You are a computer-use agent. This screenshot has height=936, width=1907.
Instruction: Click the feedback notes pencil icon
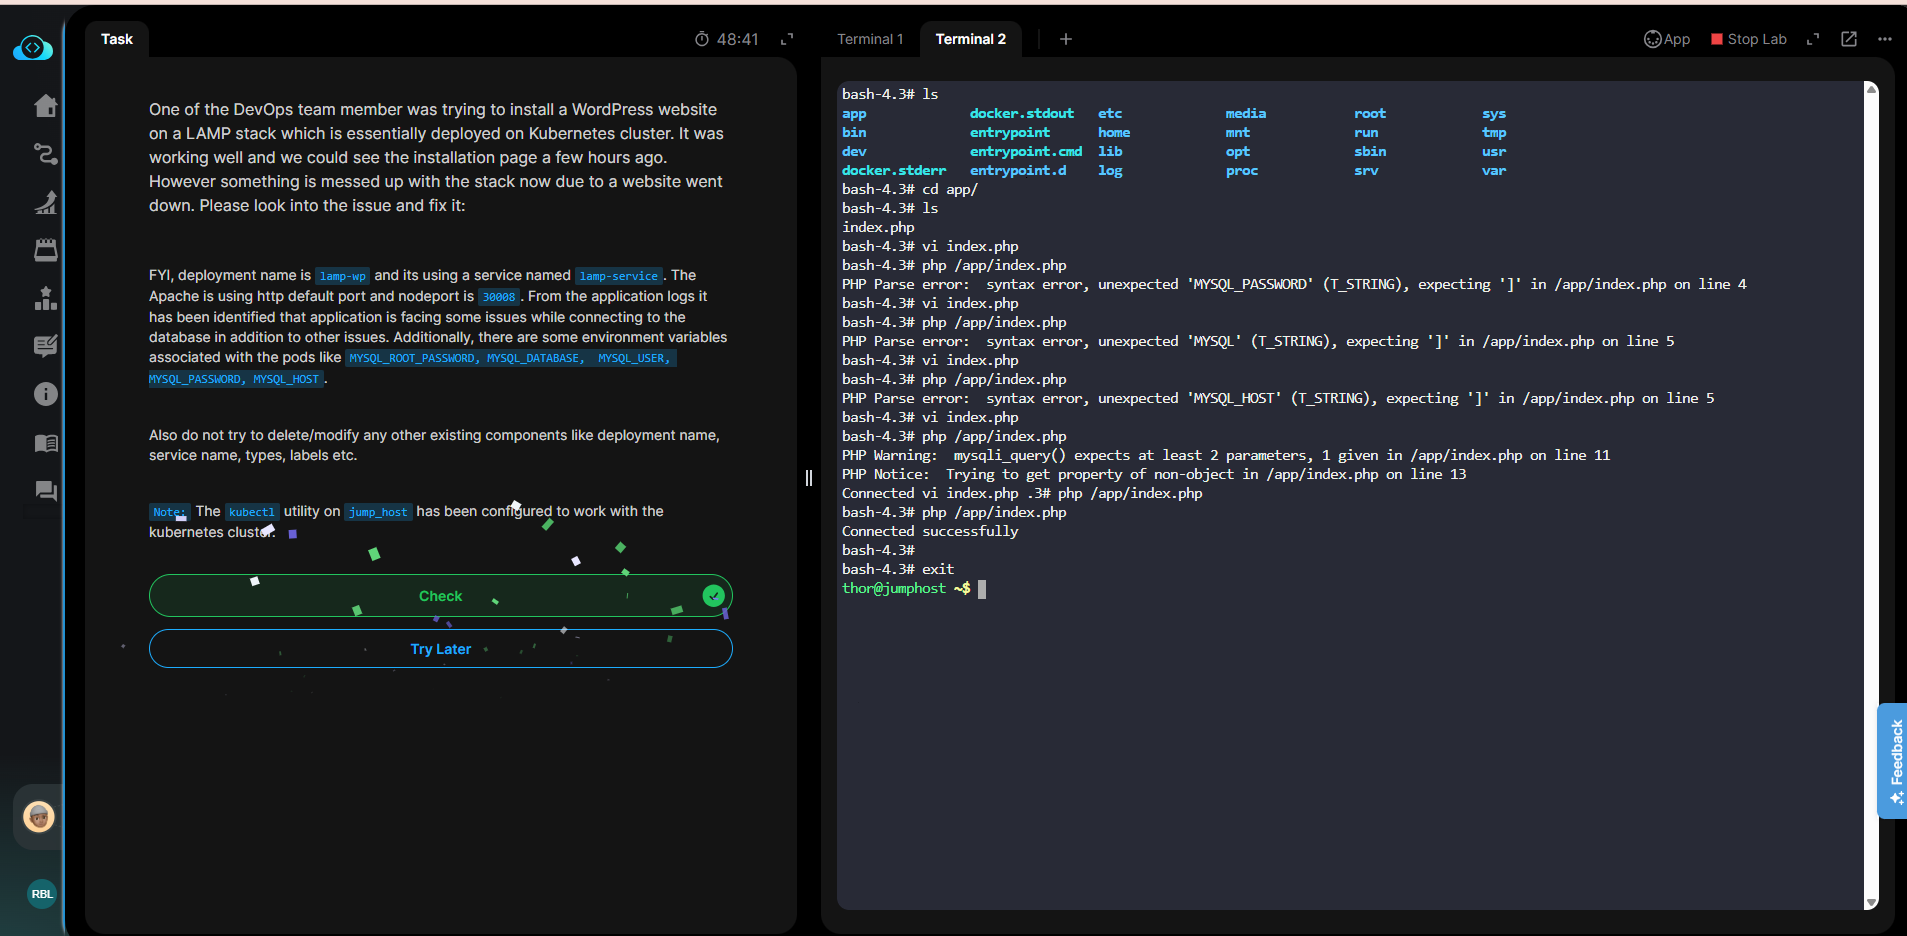(x=46, y=346)
